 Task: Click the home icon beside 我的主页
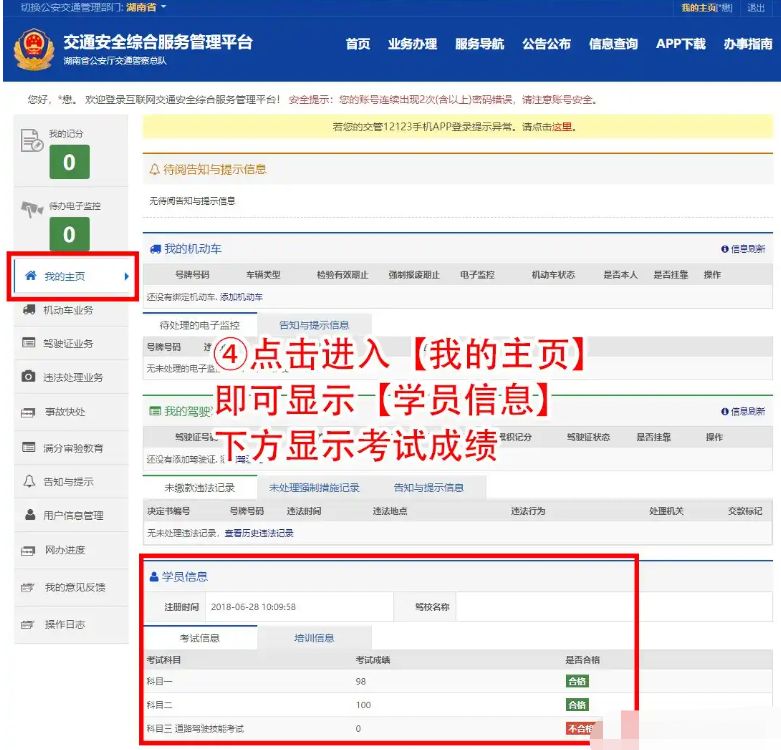coord(31,275)
